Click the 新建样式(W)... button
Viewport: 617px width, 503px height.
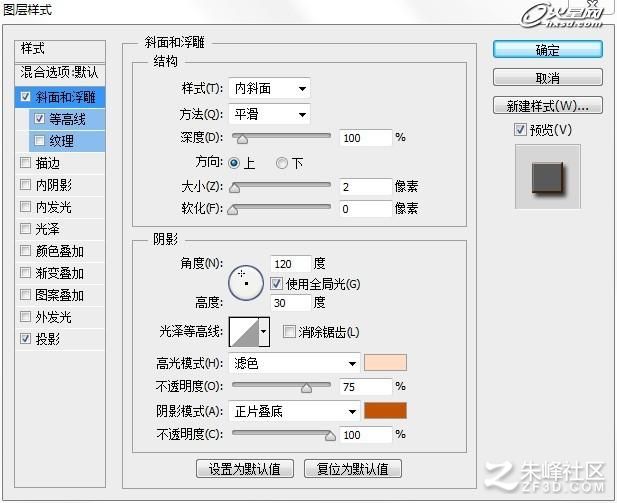tap(547, 105)
